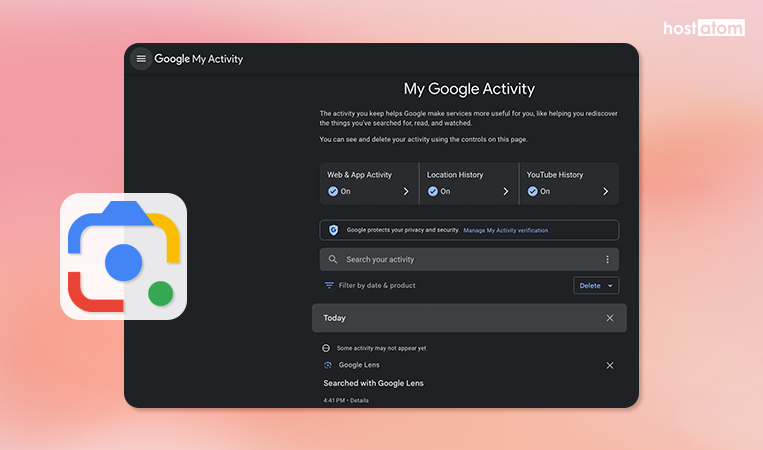
Task: Click Location History On checkmark icon
Action: coord(433,192)
